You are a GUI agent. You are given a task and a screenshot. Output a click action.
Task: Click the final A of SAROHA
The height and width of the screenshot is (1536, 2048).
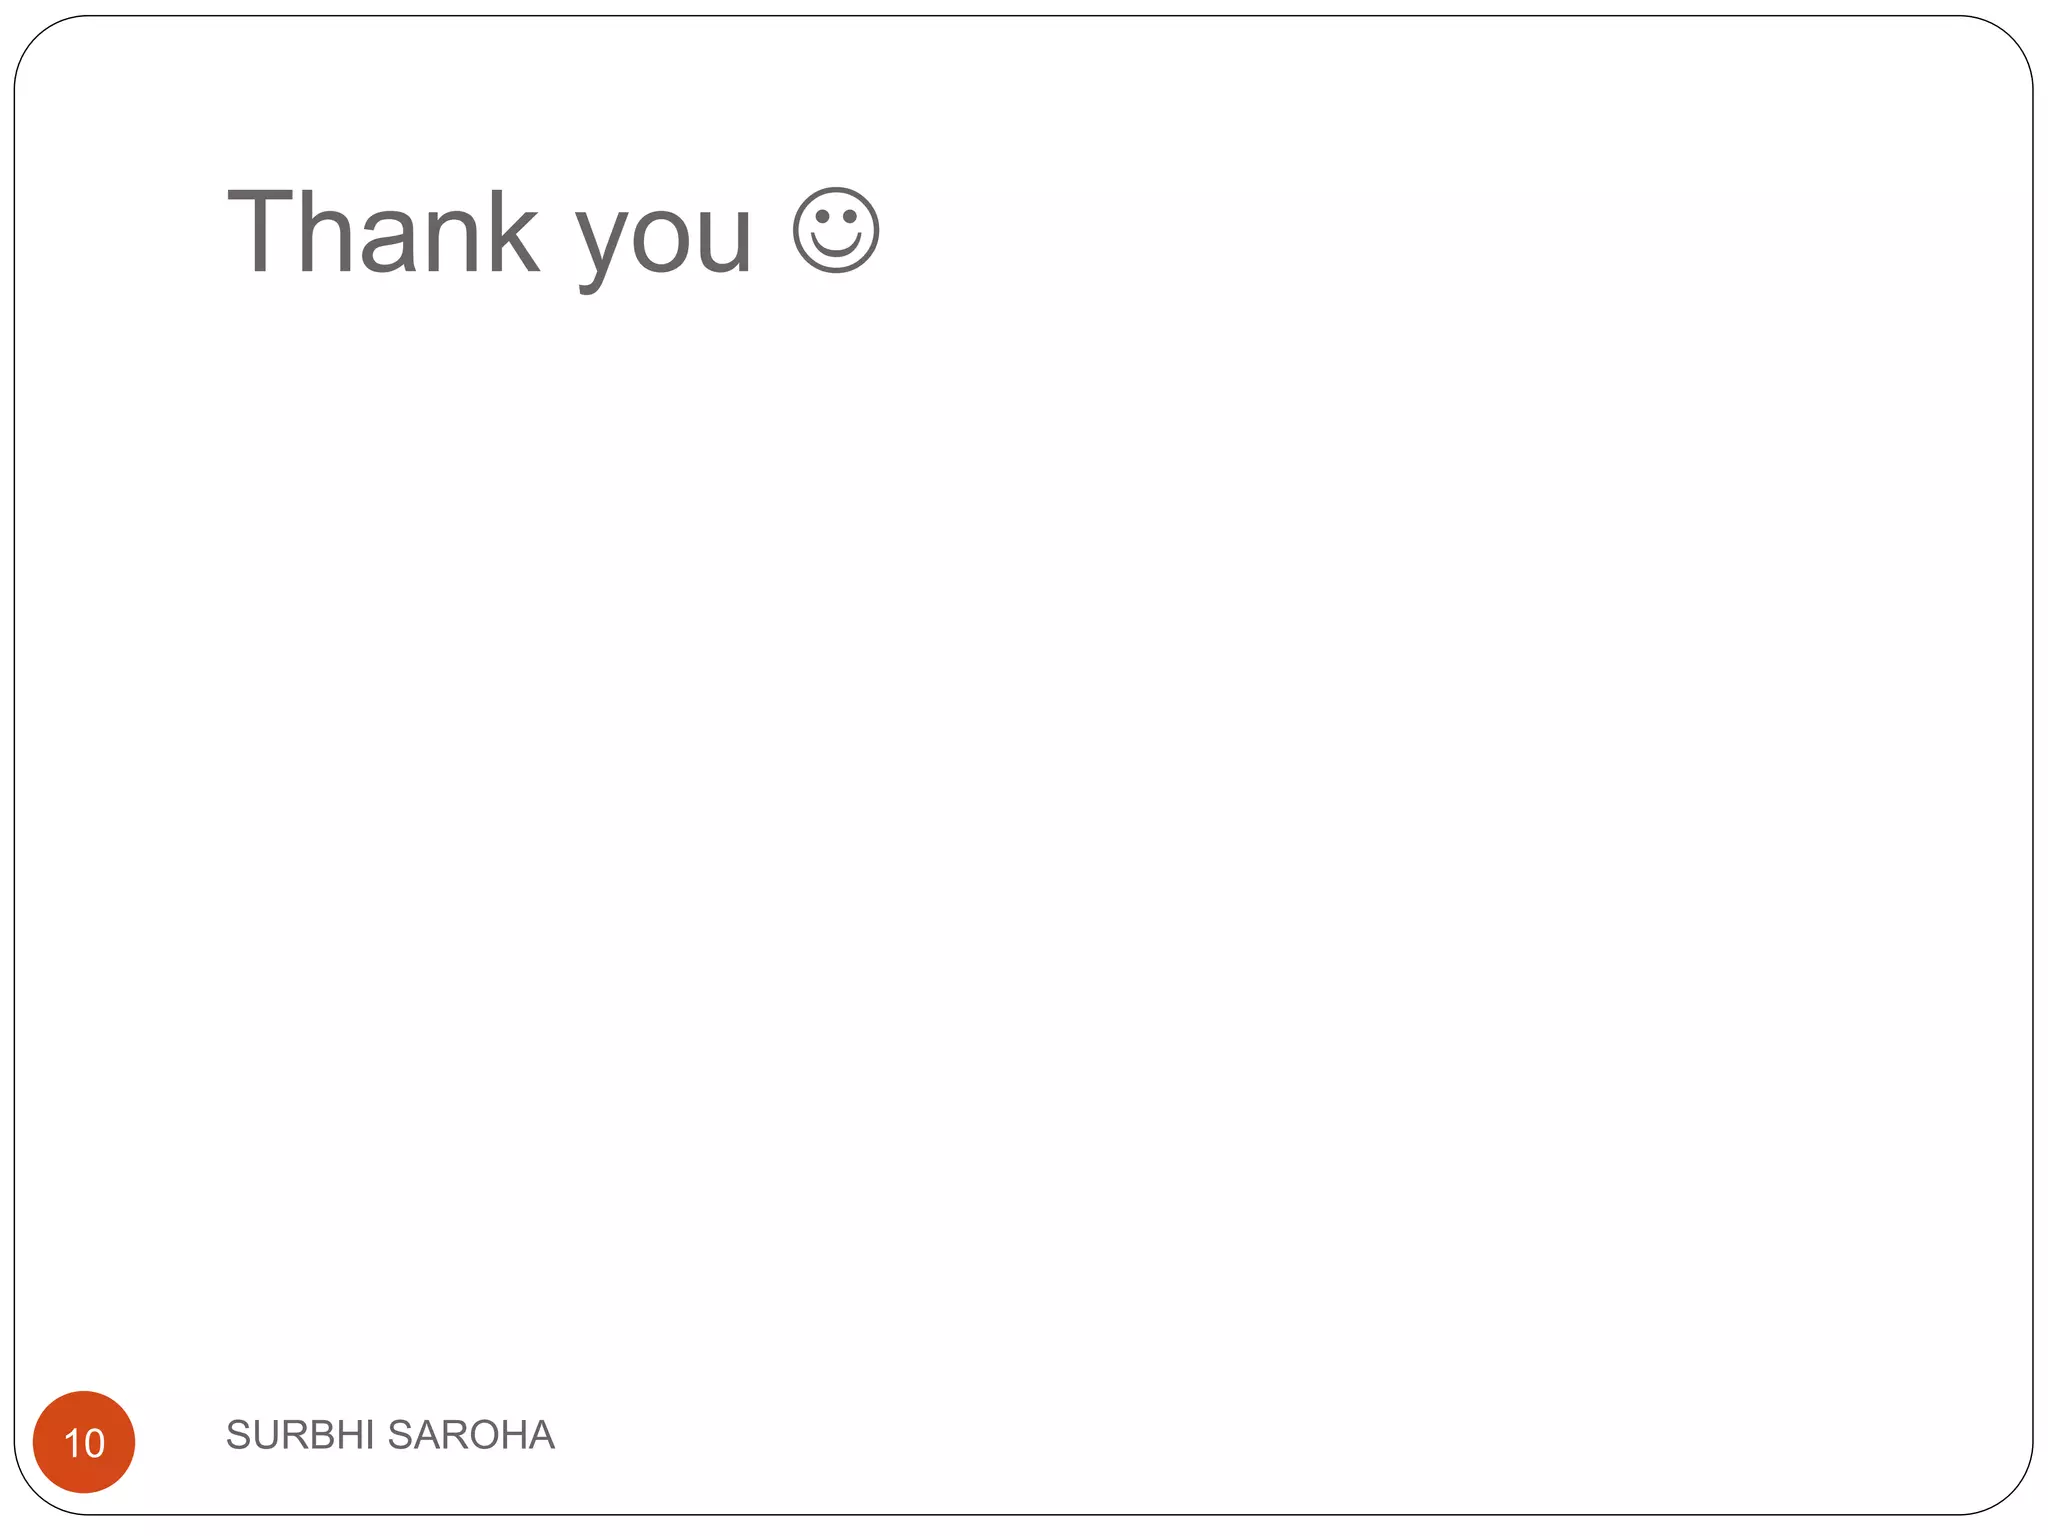[x=541, y=1435]
